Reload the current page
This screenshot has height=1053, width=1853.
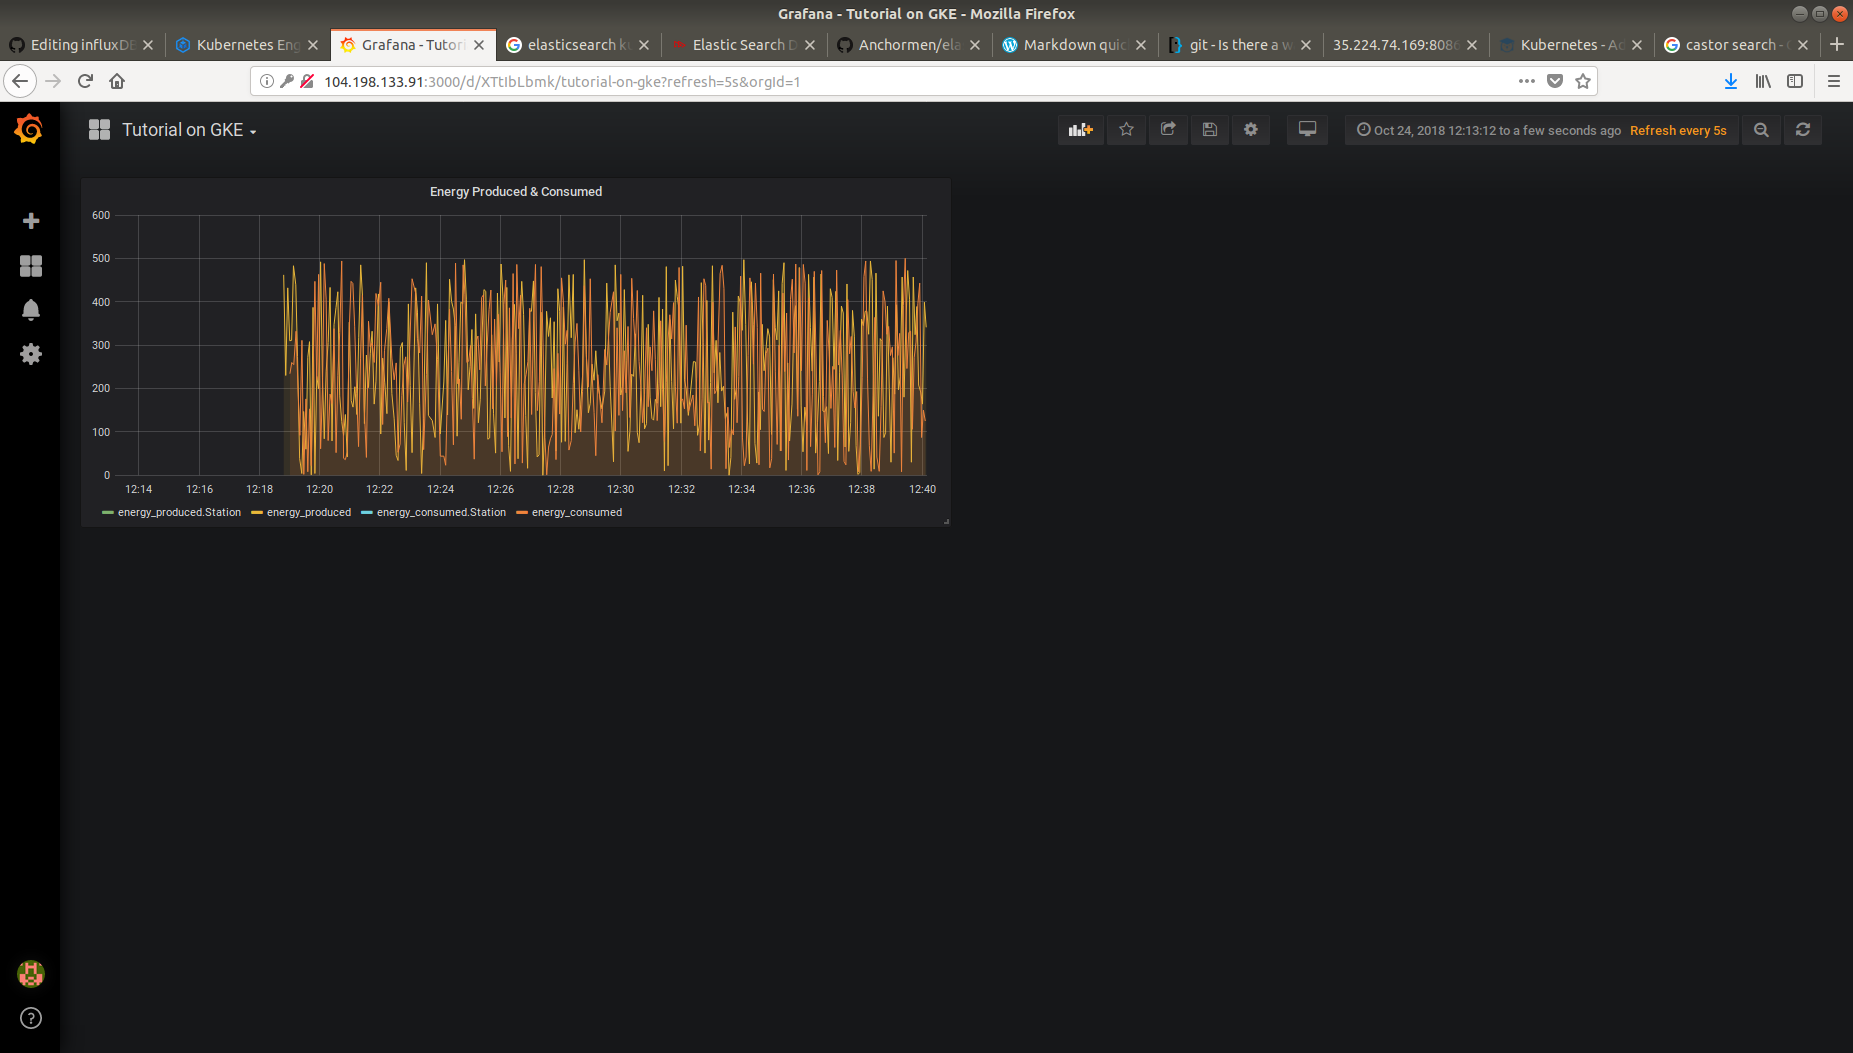[x=85, y=81]
